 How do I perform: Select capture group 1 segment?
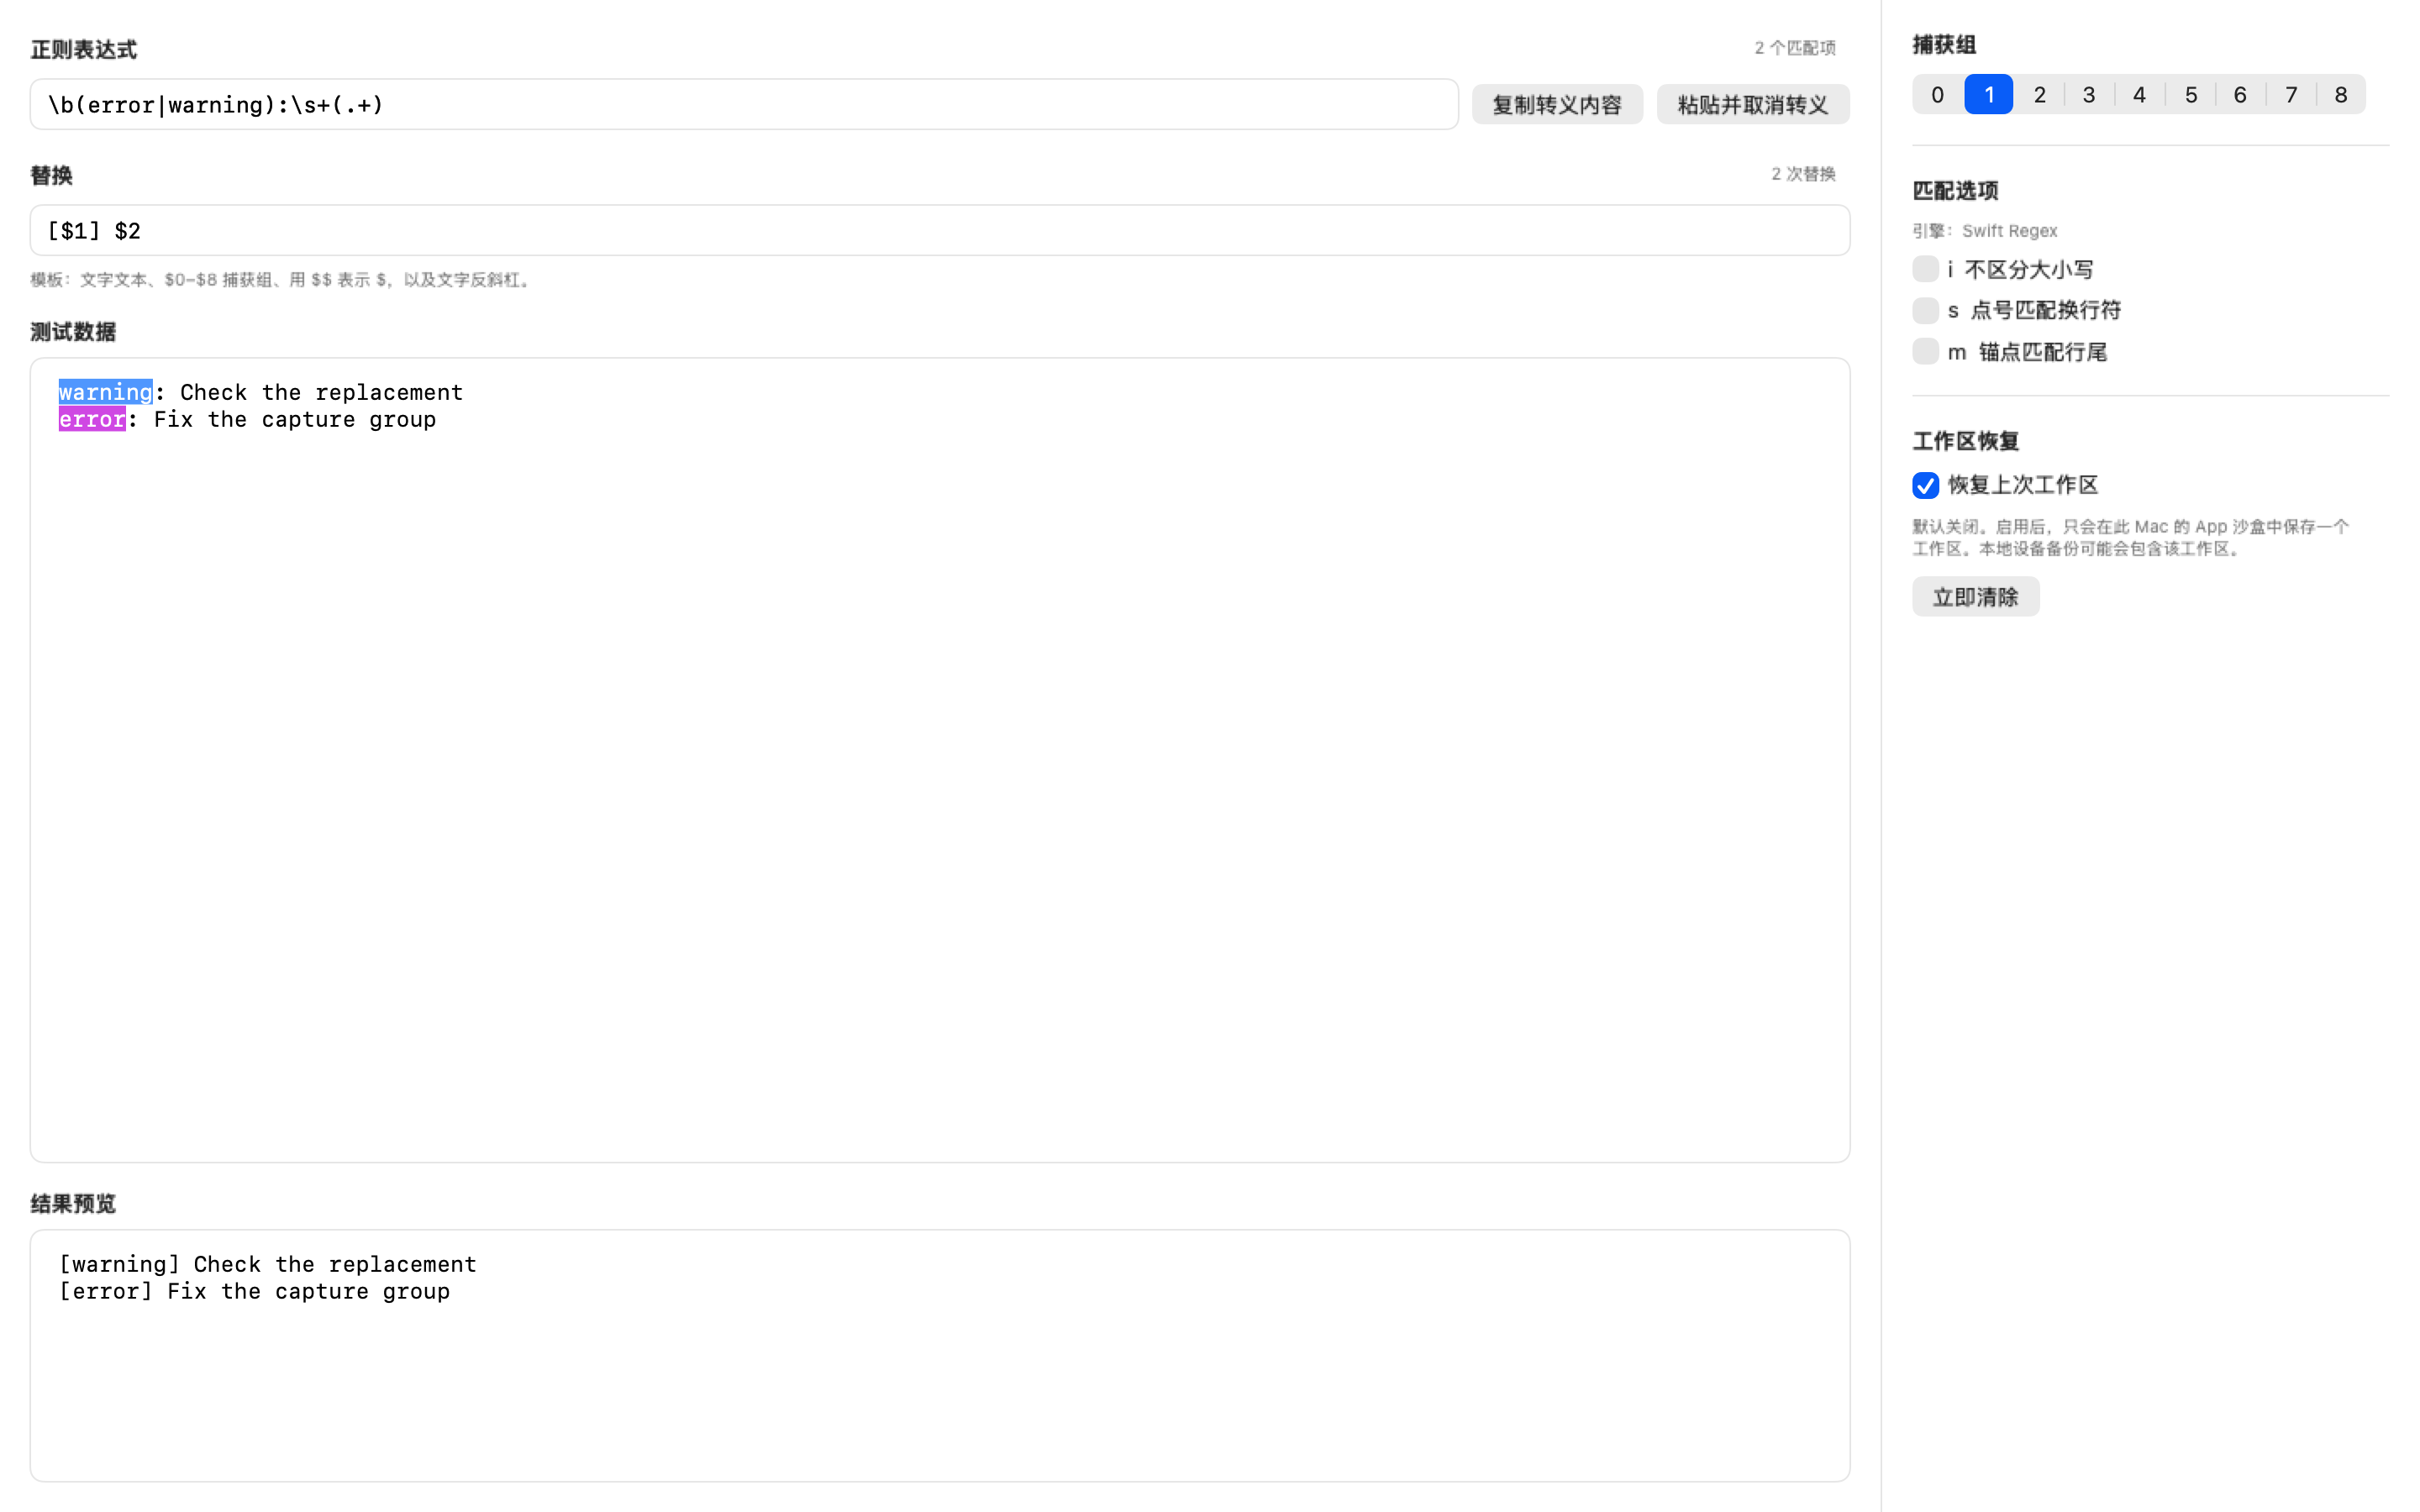point(1989,95)
